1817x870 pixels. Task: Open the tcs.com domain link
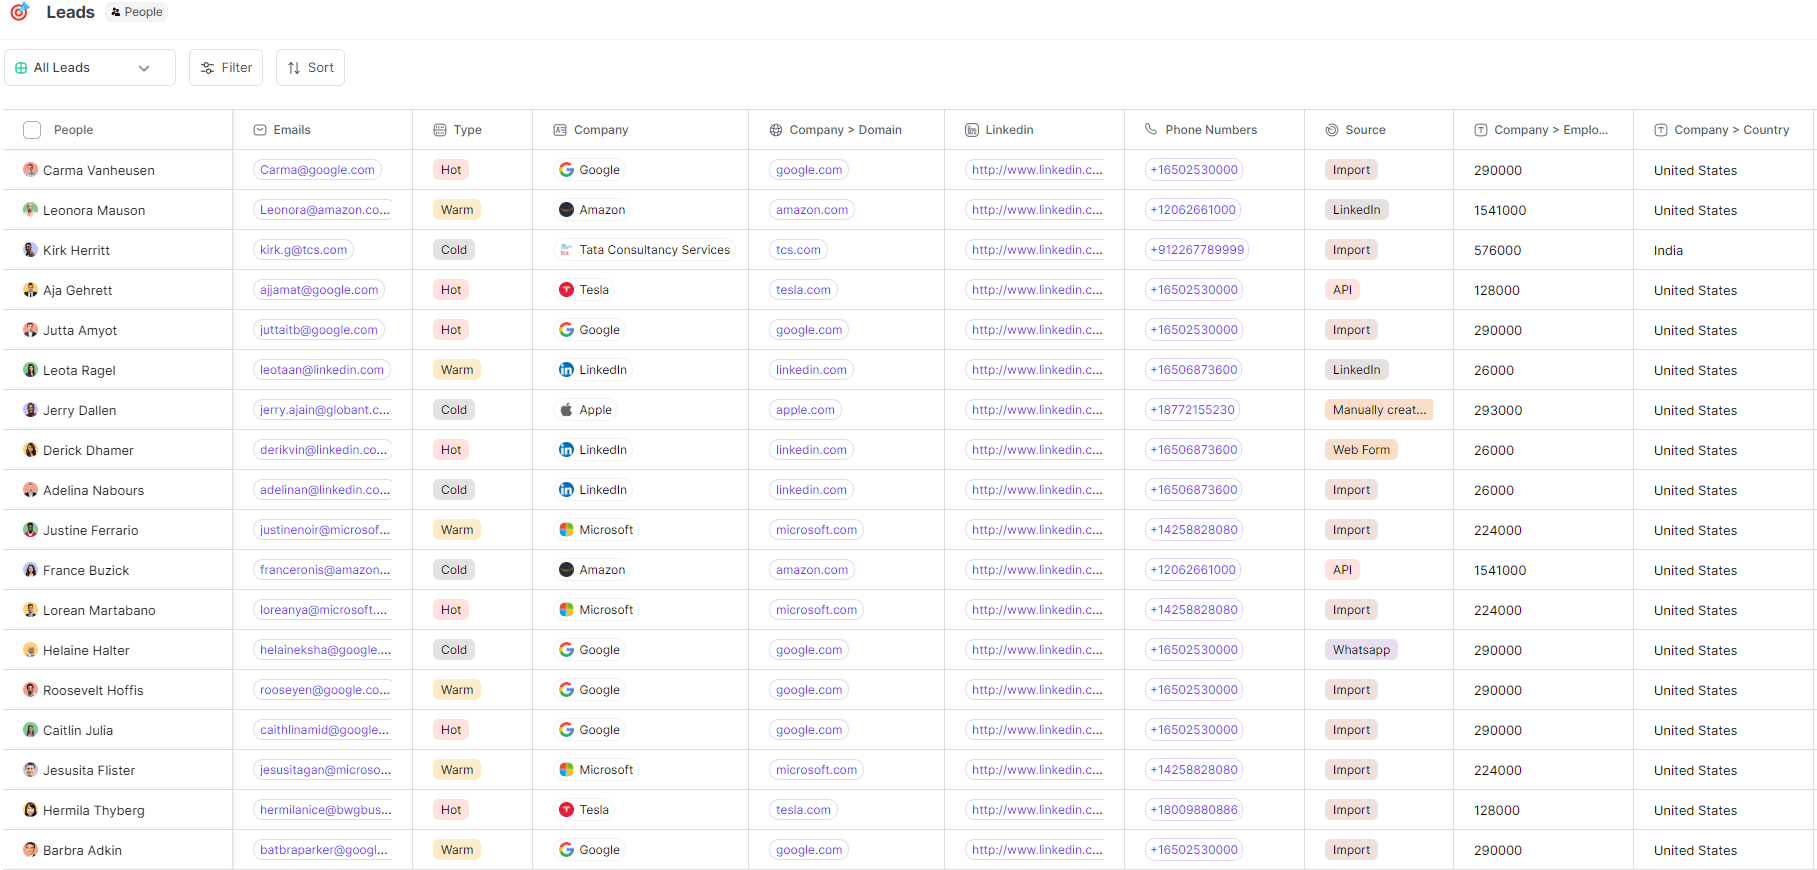tap(798, 250)
